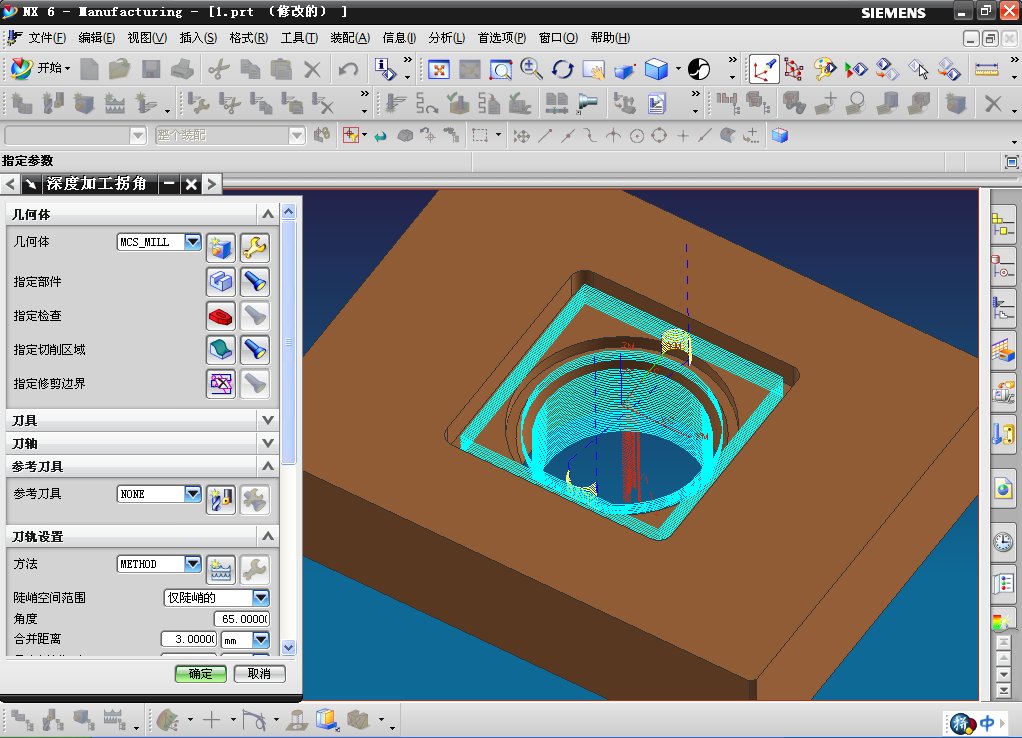This screenshot has height=738, width=1022.
Task: Open the 插入(S) menu
Action: [198, 38]
